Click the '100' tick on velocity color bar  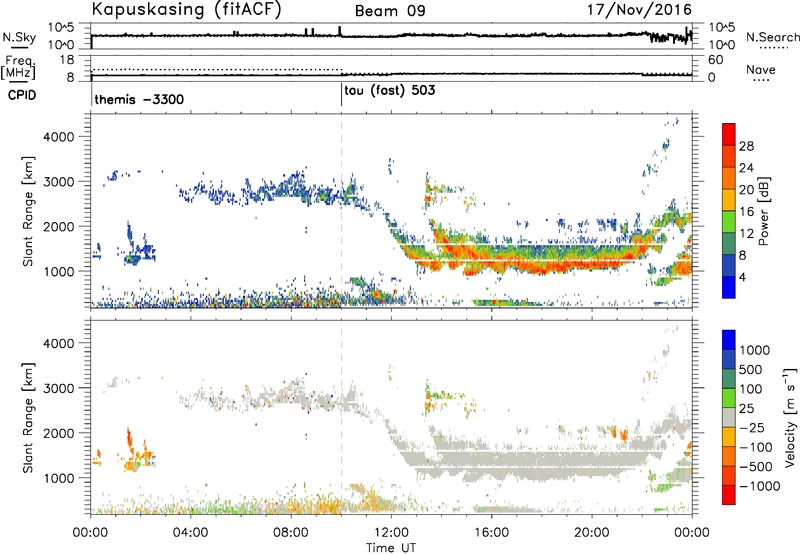click(x=751, y=389)
